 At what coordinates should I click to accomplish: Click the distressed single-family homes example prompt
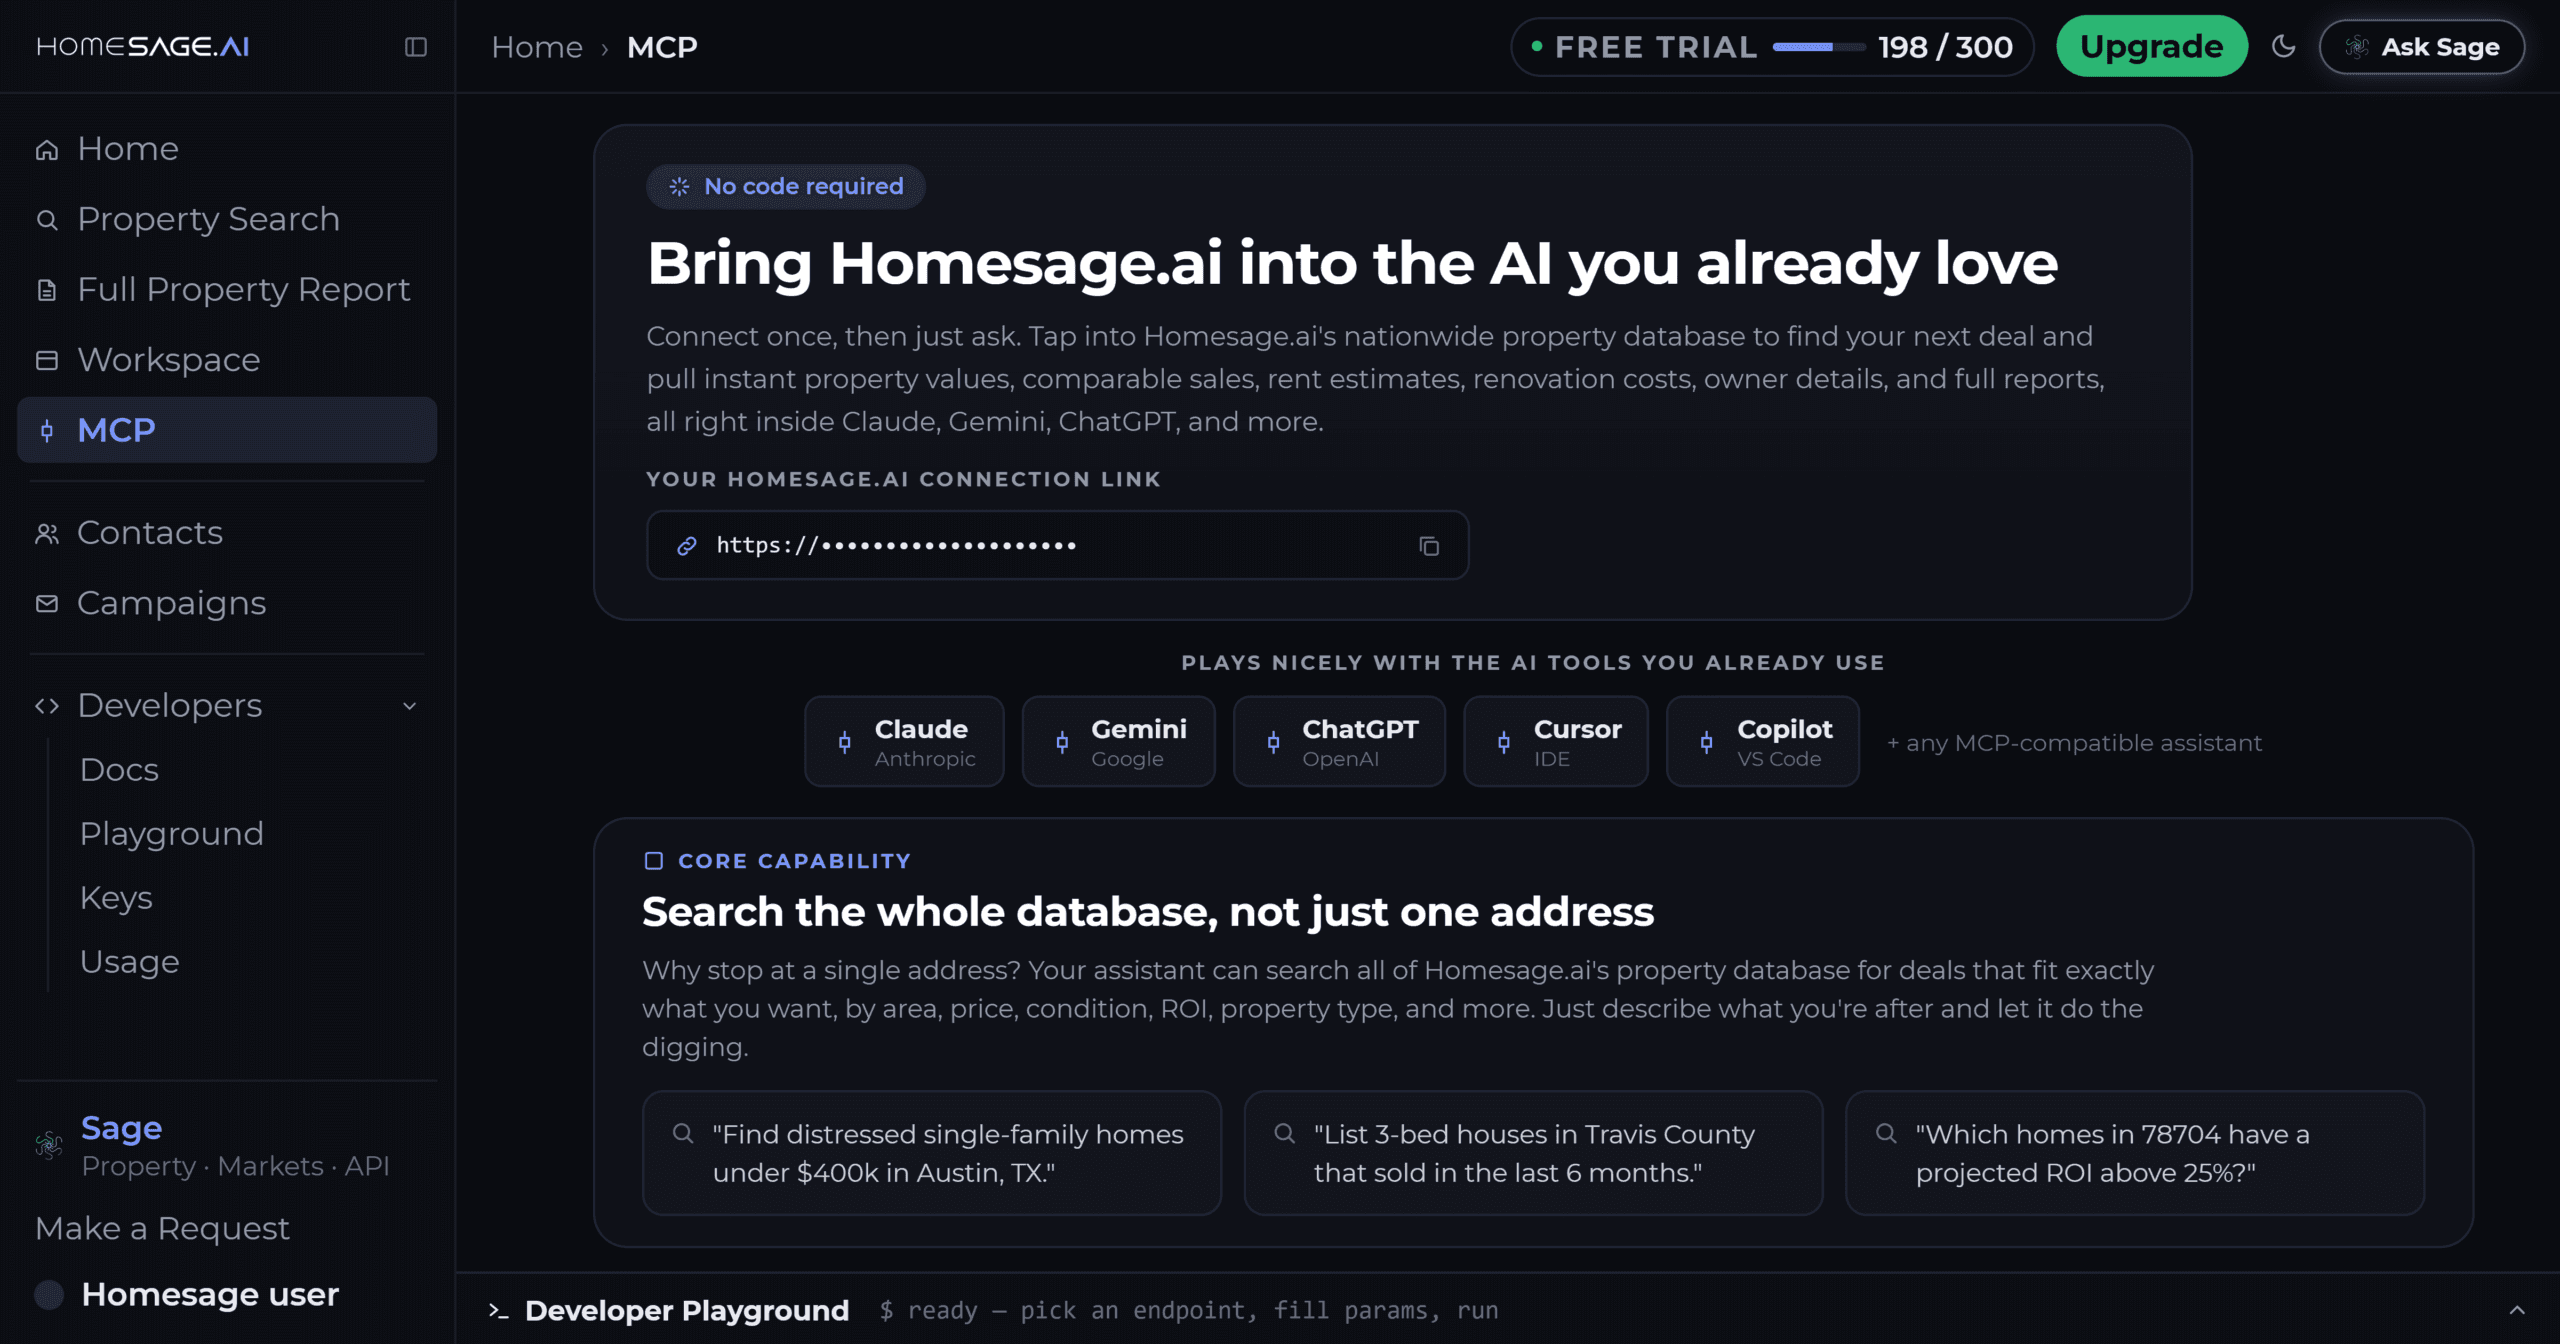point(932,1153)
